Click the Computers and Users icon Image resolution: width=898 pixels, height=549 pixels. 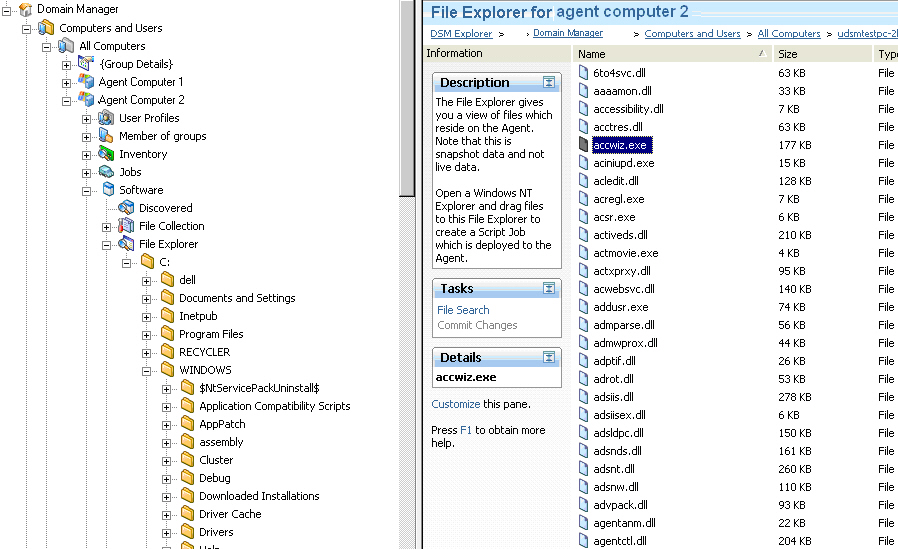46,27
